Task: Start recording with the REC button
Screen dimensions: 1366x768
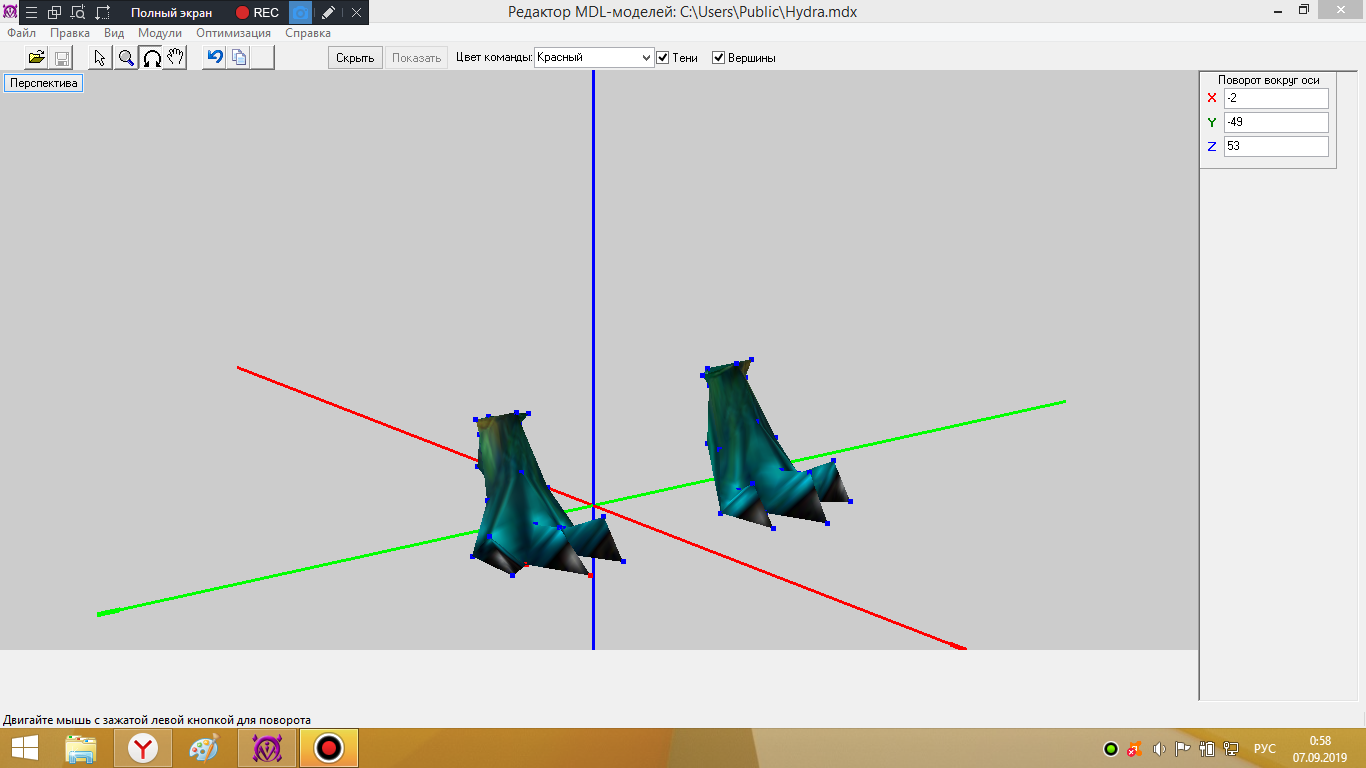Action: point(257,13)
